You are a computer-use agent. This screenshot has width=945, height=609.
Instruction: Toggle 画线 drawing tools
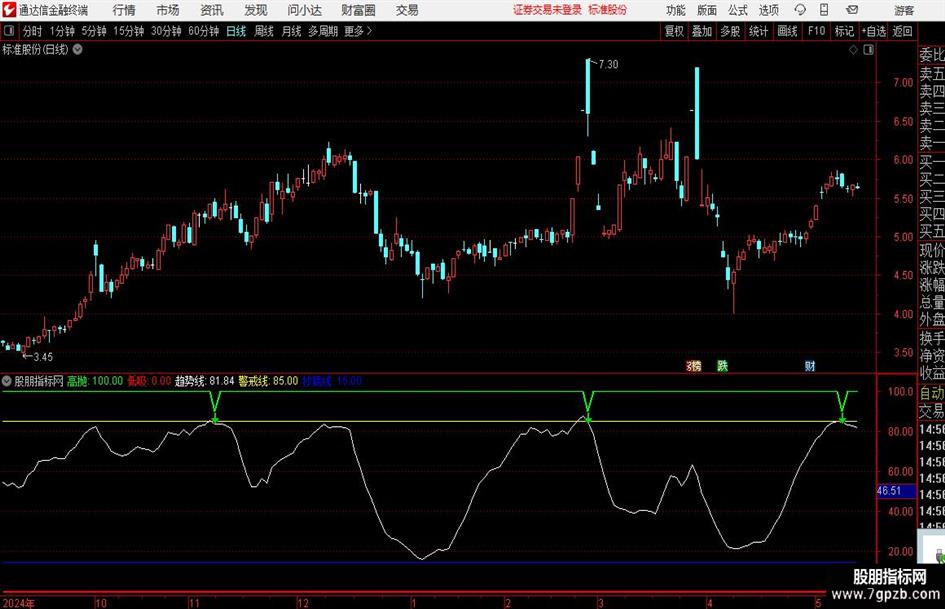(787, 31)
